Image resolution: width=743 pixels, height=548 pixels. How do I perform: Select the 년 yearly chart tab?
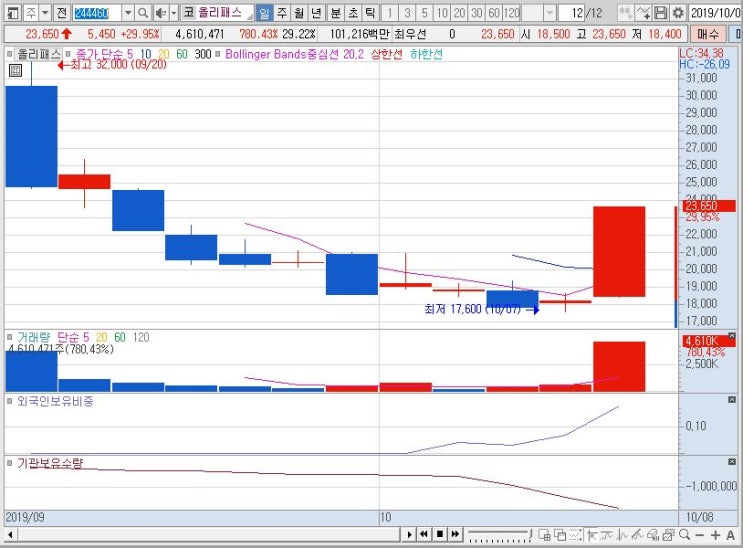317,13
